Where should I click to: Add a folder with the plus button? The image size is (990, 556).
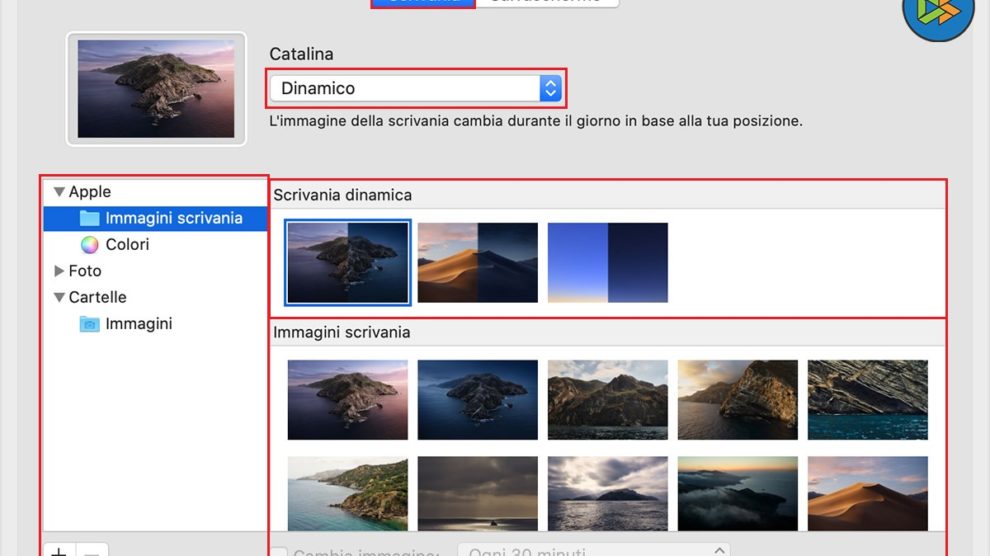click(x=59, y=550)
